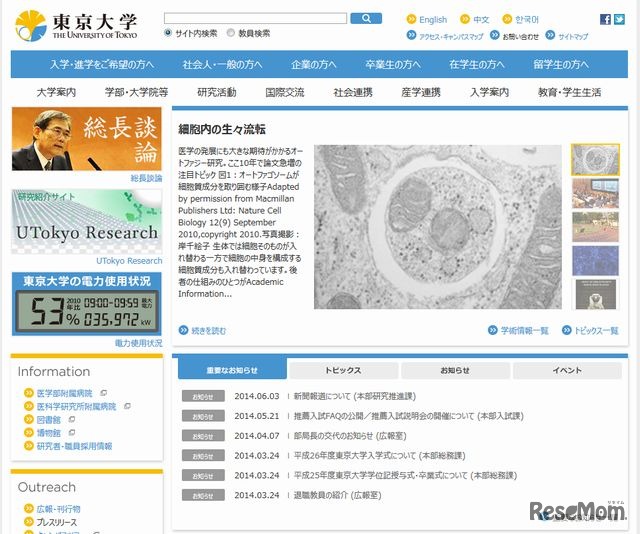This screenshot has height=534, width=640.
Task: Open 平成26年度東京大学入学式 notice
Action: [x=380, y=456]
